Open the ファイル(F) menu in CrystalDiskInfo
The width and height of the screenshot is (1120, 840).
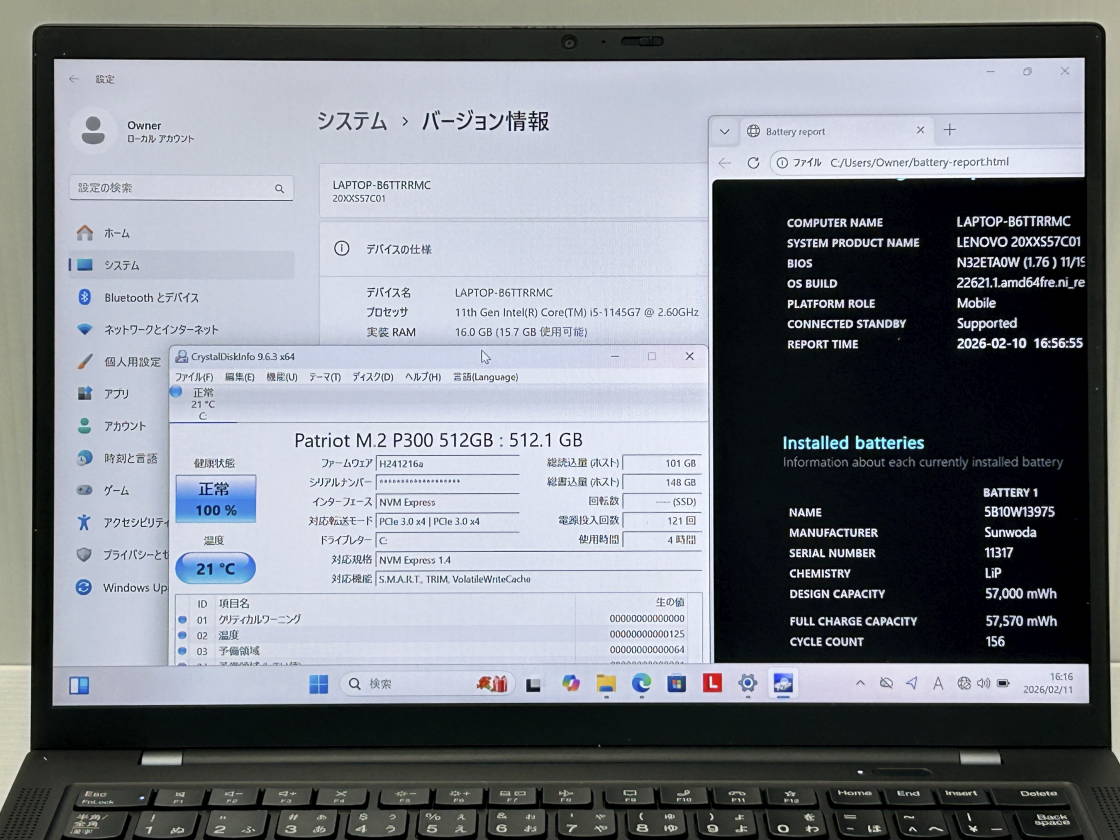(194, 377)
